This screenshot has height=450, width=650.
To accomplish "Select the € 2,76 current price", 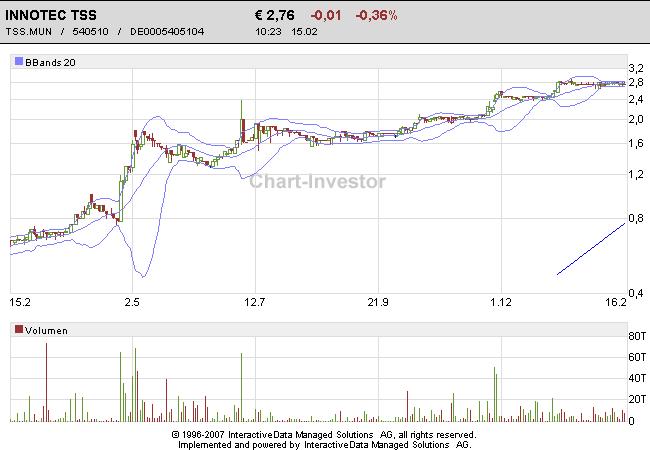I will 276,16.
